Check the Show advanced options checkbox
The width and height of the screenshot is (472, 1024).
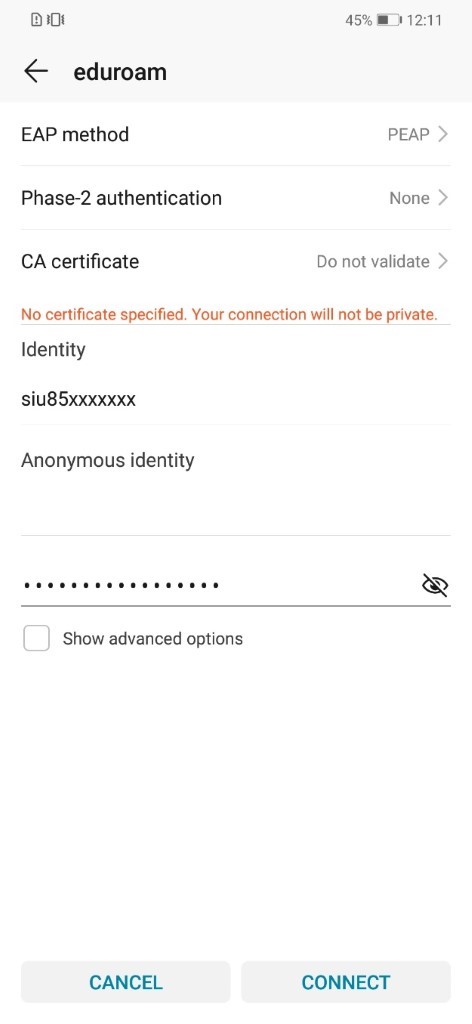[x=37, y=638]
